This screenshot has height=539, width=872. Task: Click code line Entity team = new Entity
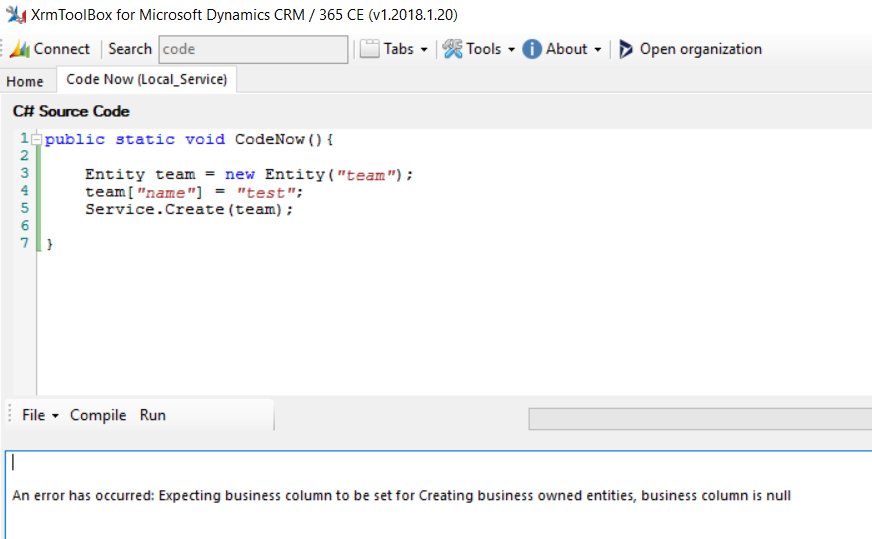tap(249, 174)
